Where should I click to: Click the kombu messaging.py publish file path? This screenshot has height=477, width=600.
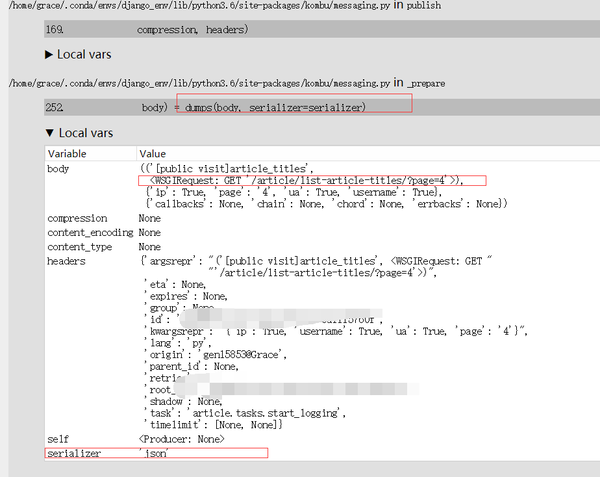199,5
